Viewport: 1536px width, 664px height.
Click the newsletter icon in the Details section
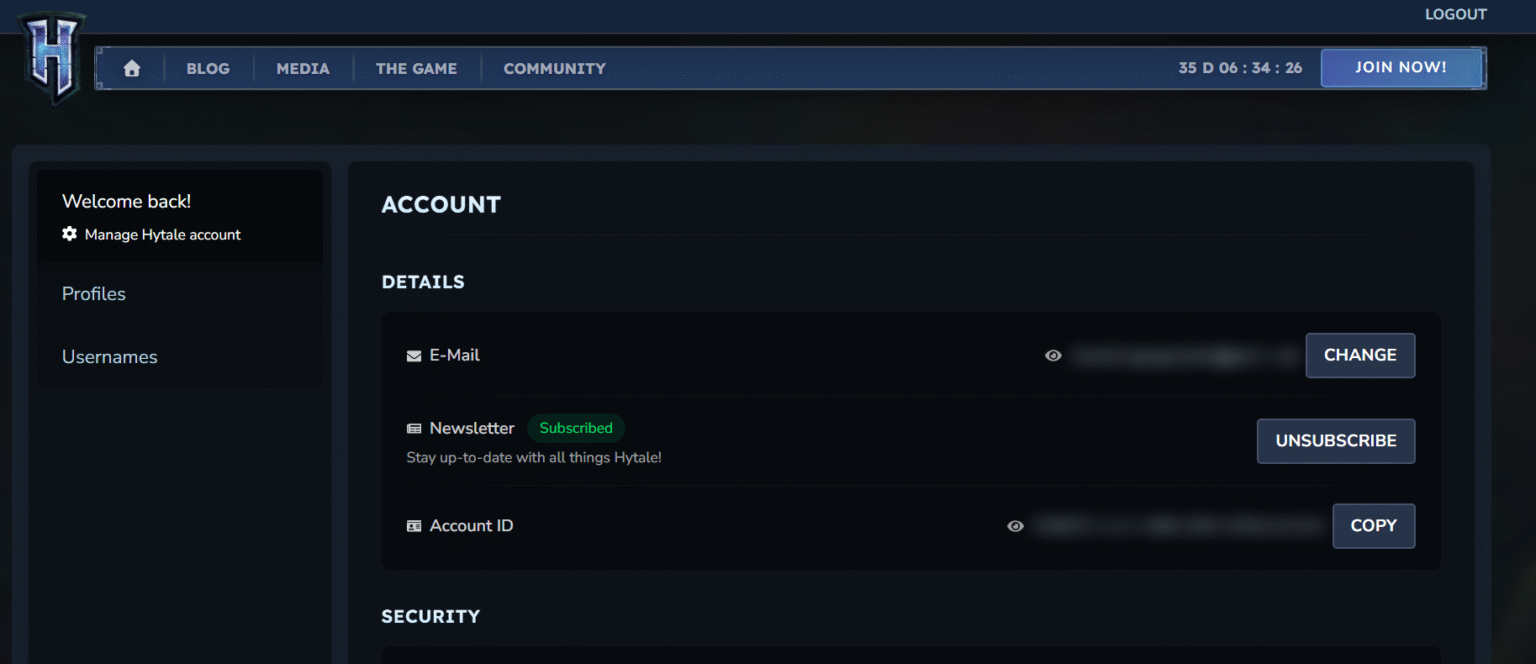pos(413,428)
